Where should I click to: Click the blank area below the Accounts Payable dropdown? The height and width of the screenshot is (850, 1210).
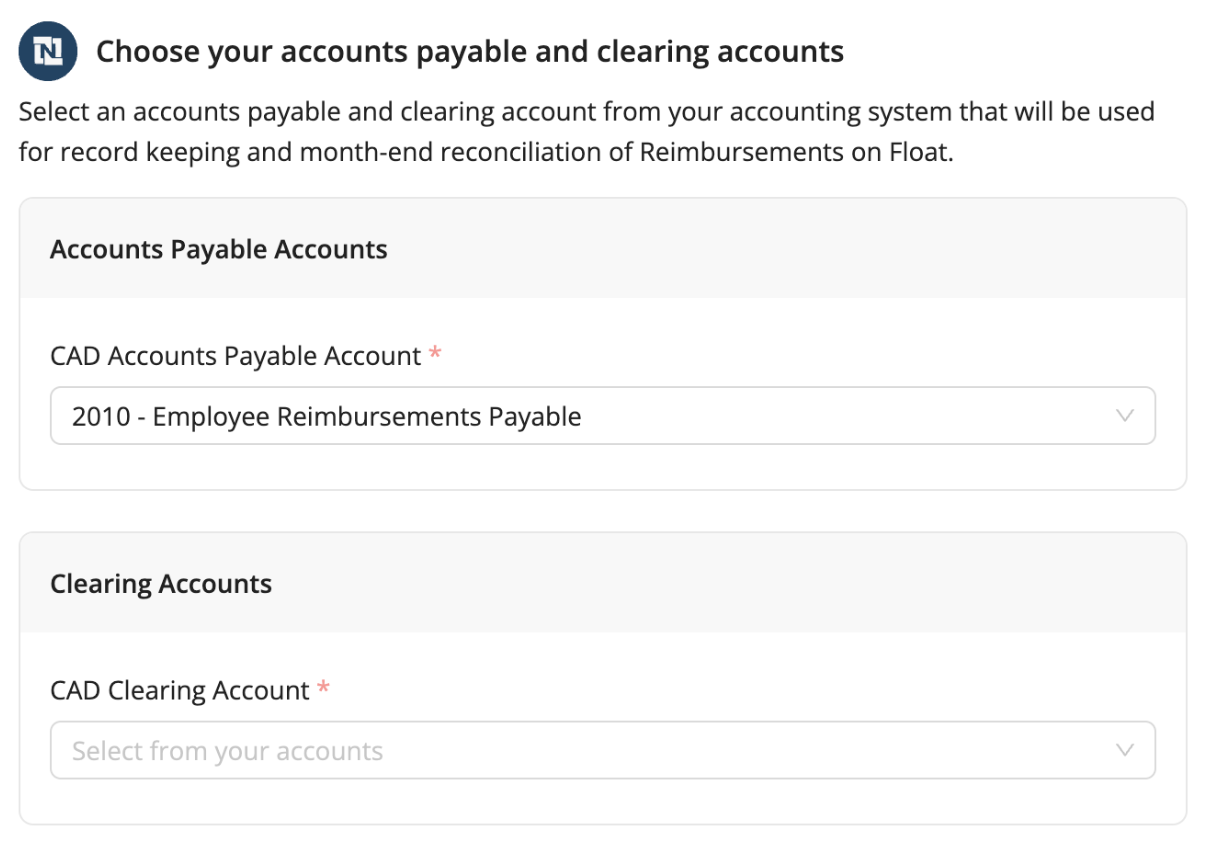point(603,467)
